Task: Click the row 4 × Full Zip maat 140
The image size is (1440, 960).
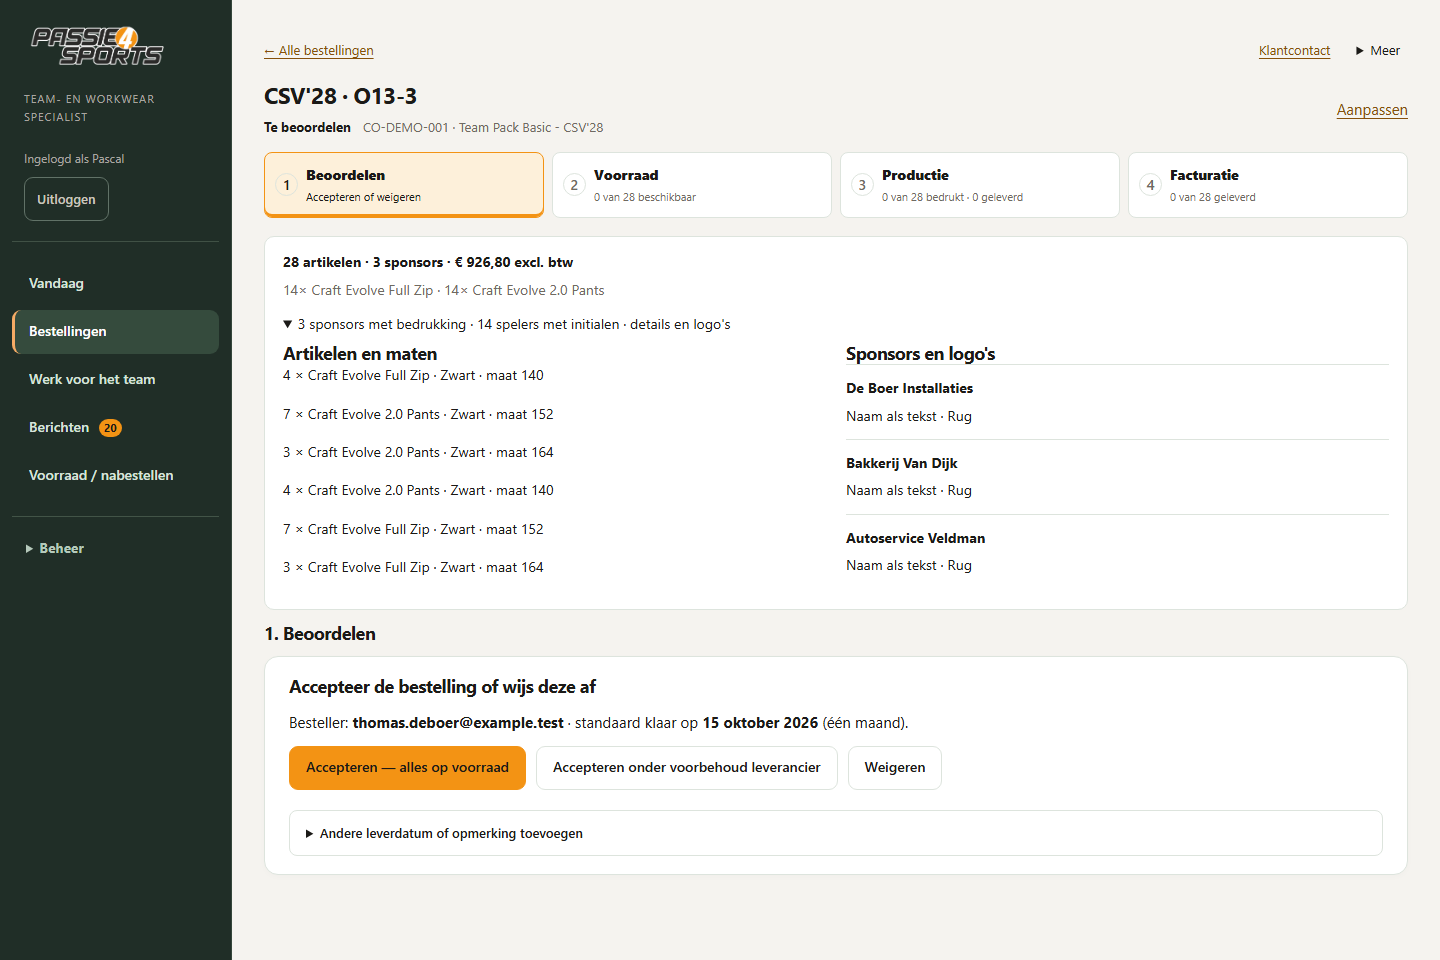Action: [413, 376]
